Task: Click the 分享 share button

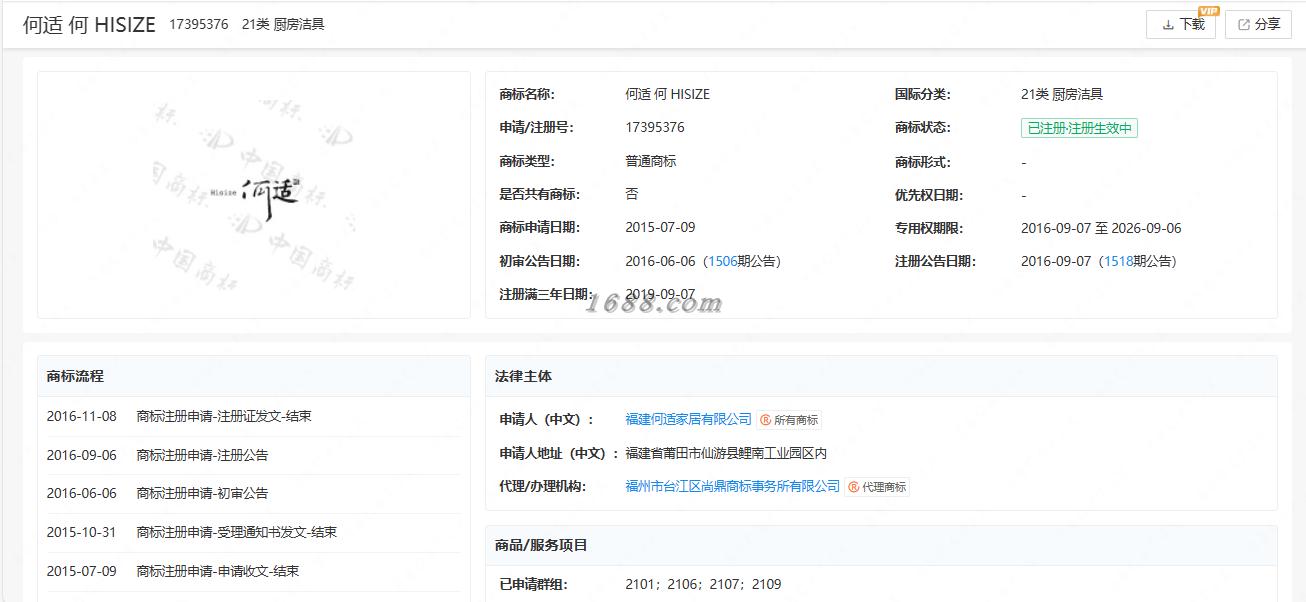Action: click(1258, 24)
